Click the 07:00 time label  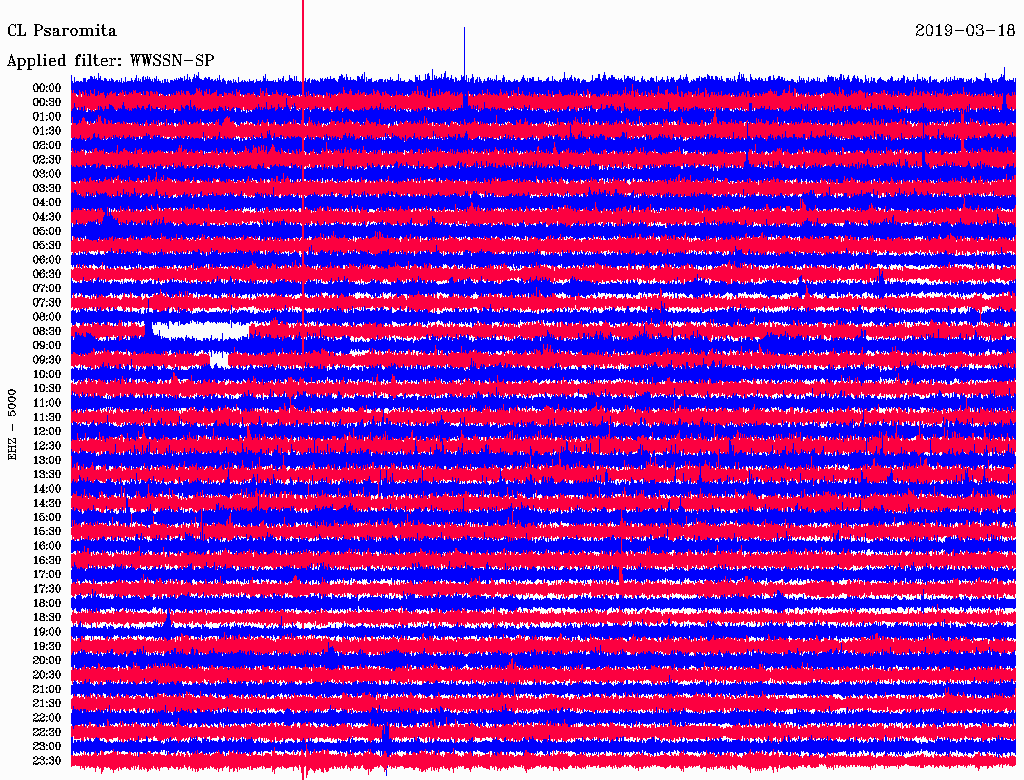(47, 289)
